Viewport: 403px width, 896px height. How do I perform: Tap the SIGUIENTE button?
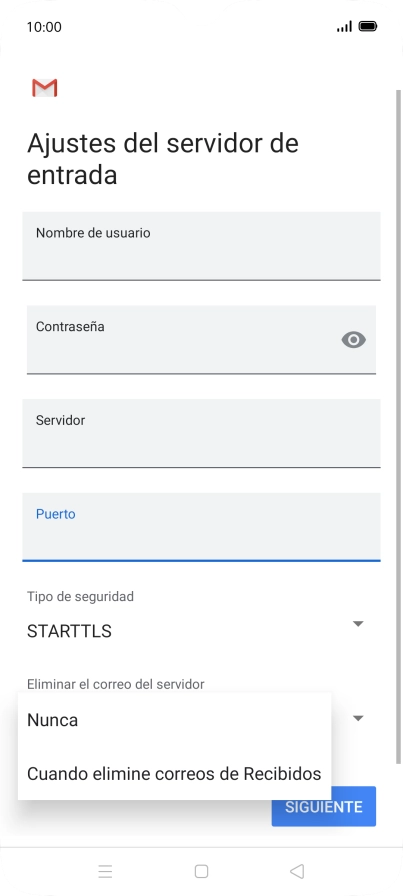click(x=324, y=806)
